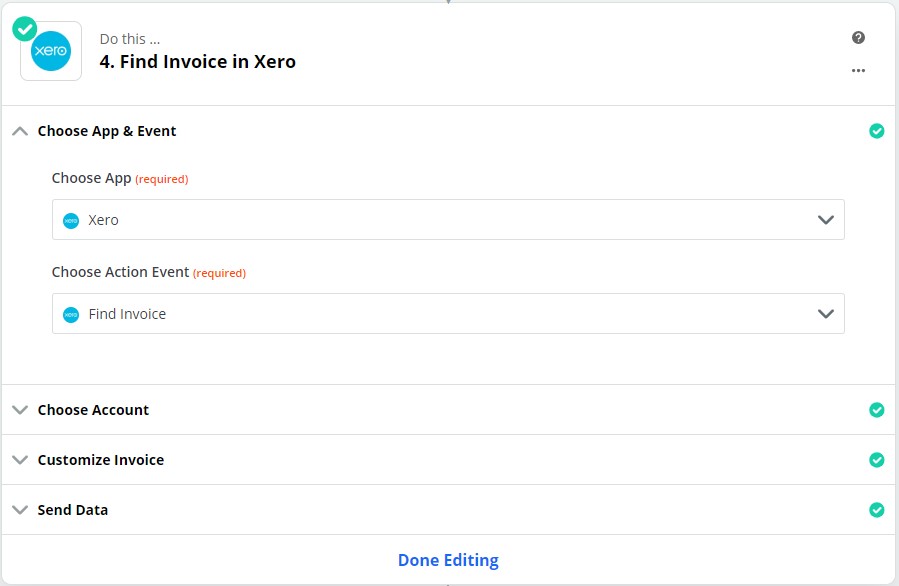Collapse the Choose App & Event section
This screenshot has height=586, width=899.
(20, 131)
